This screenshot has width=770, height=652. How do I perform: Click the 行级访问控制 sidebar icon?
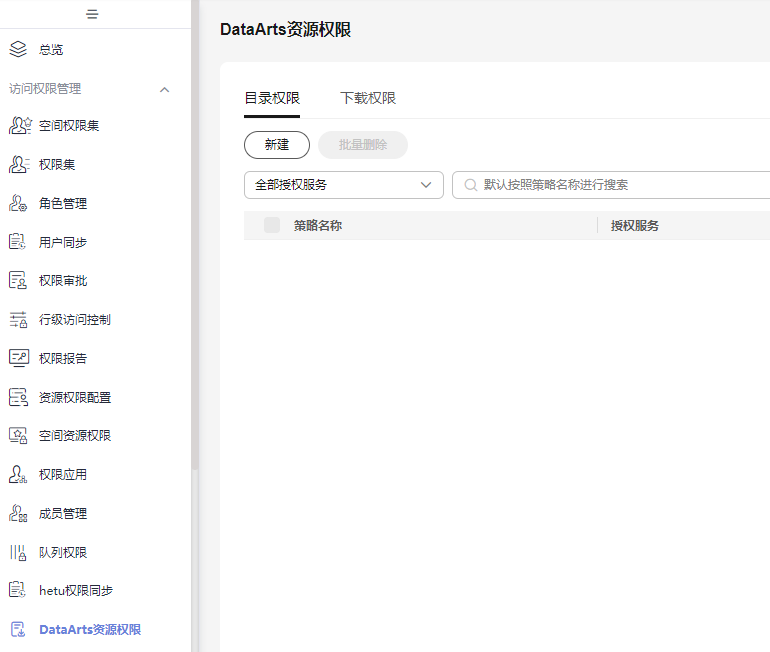pyautogui.click(x=18, y=319)
